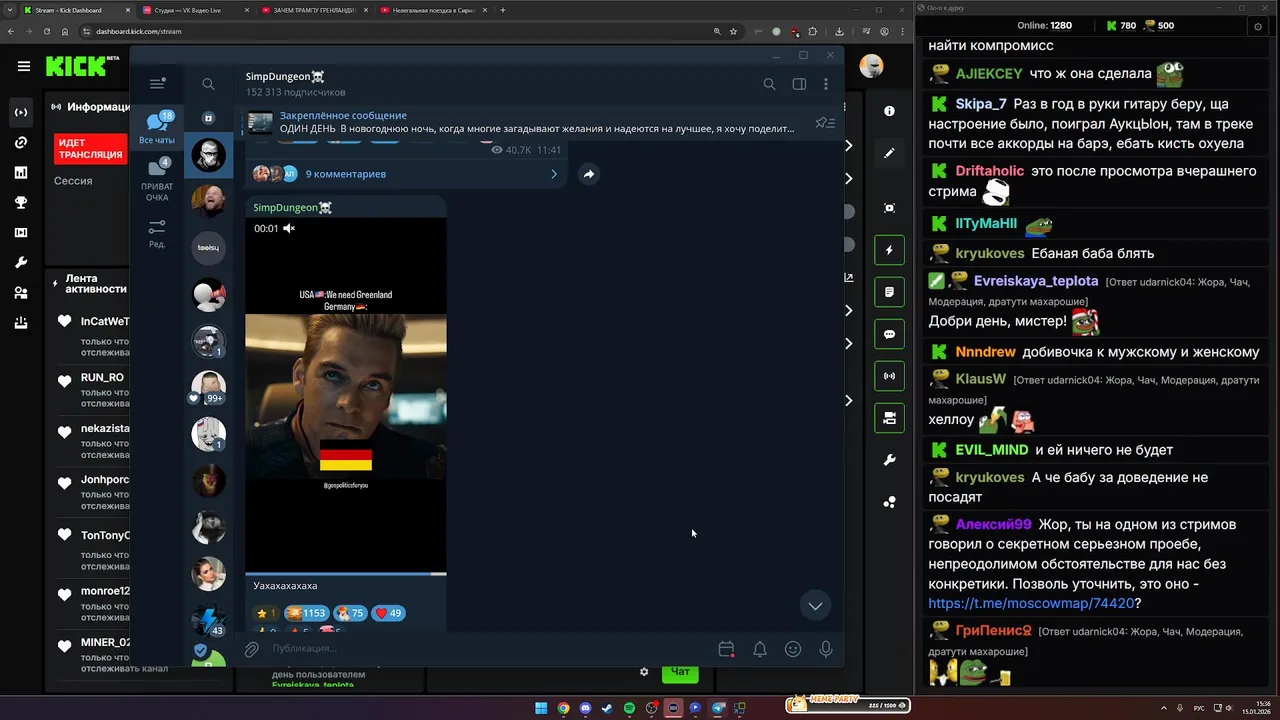Open Spotify from the taskbar
Viewport: 1280px width, 720px height.
pyautogui.click(x=629, y=708)
